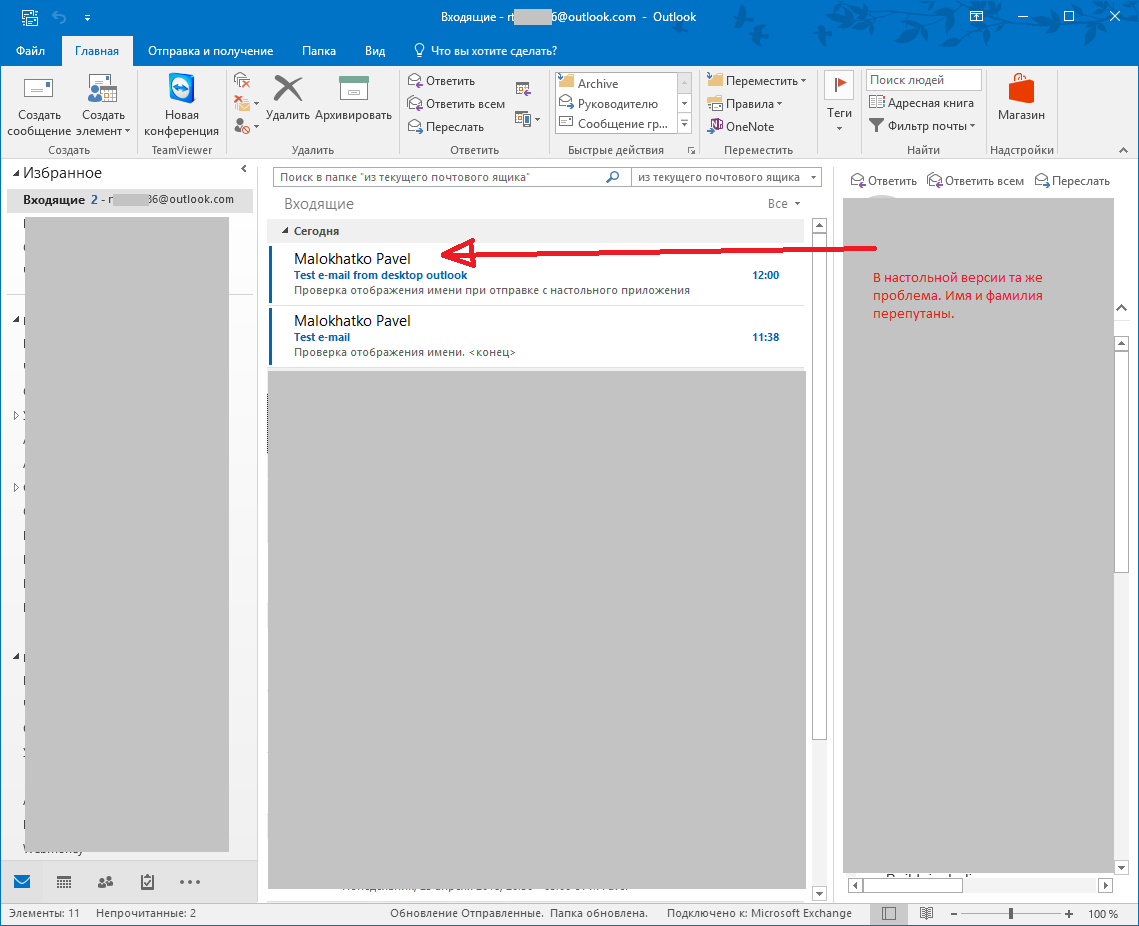Delete the selected message with X icon
1139x926 pixels.
click(288, 97)
